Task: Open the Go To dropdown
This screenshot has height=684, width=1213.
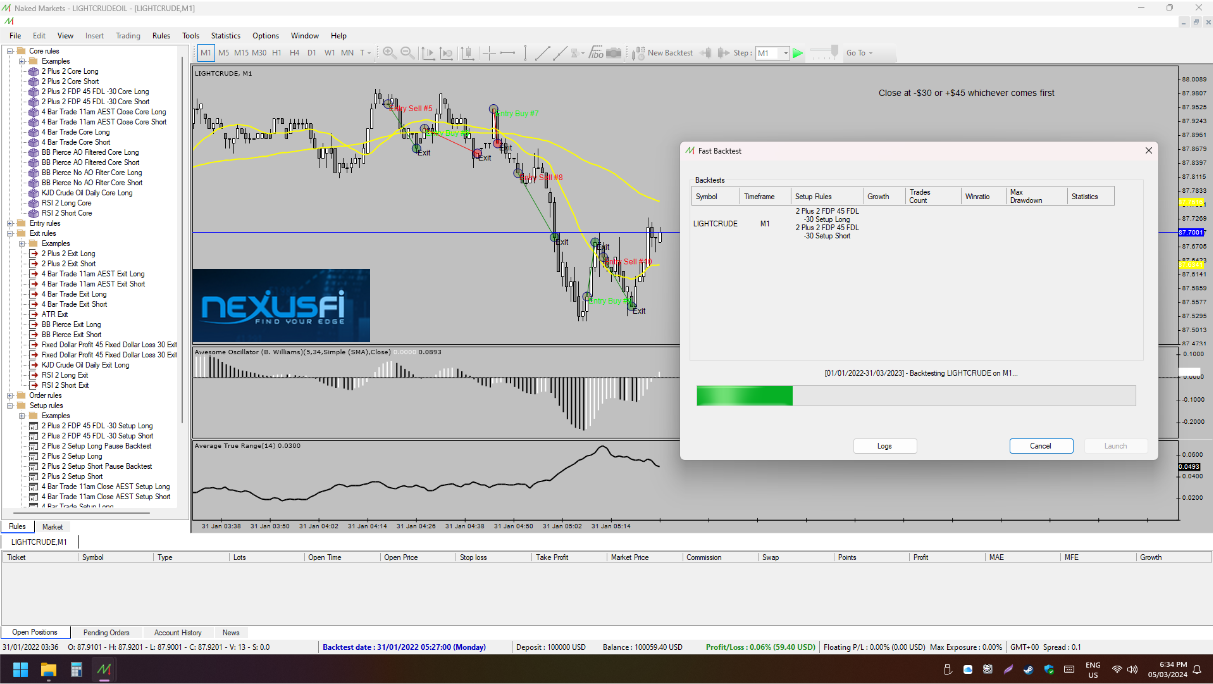Action: tap(859, 53)
